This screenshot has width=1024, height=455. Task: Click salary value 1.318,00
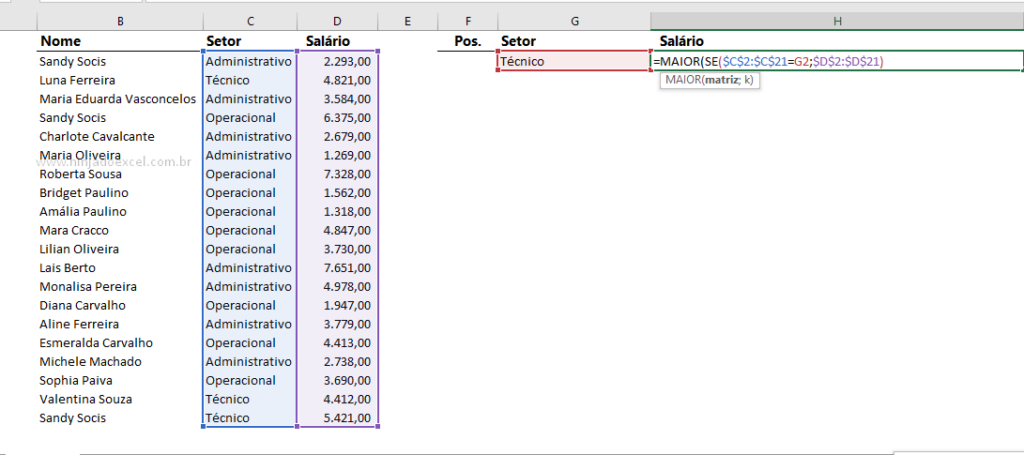[x=347, y=212]
